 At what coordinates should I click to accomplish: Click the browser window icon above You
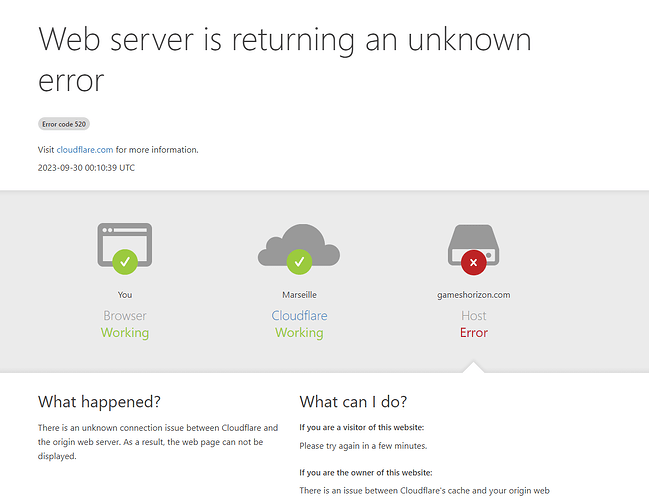(x=125, y=244)
